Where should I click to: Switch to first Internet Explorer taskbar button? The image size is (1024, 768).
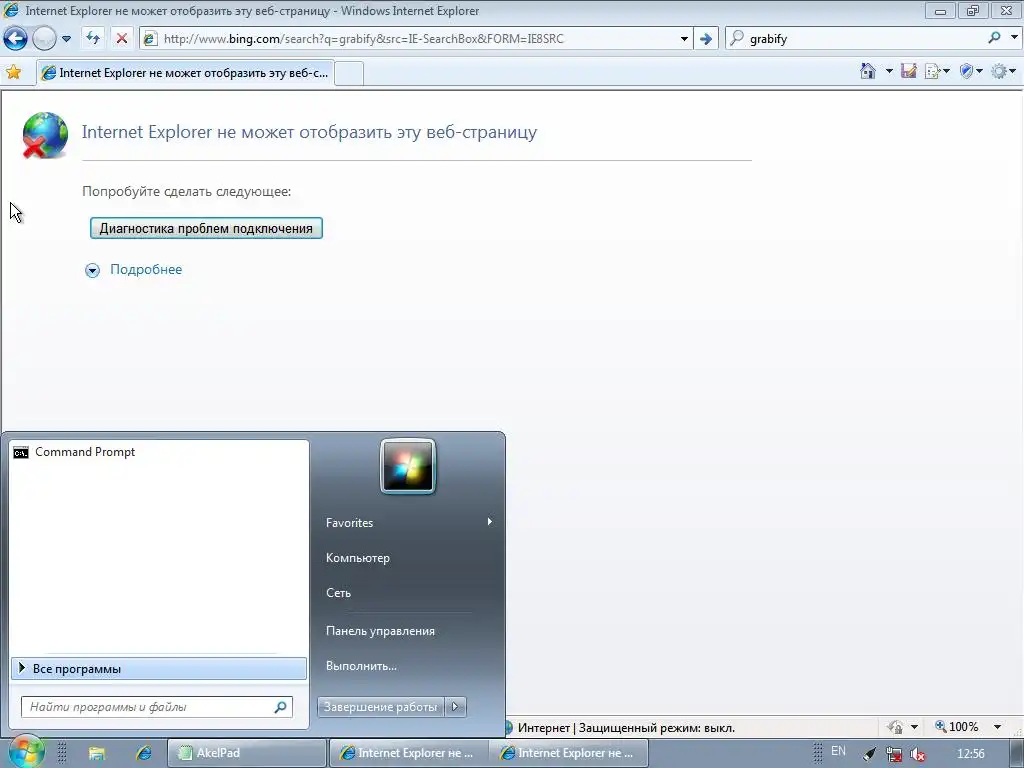click(x=409, y=753)
